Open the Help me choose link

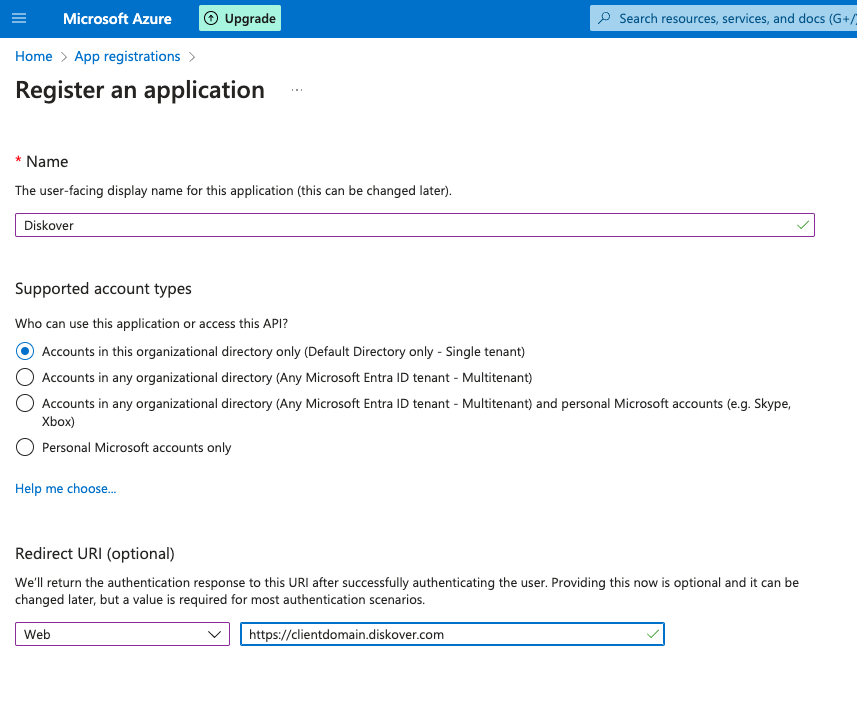[x=66, y=488]
